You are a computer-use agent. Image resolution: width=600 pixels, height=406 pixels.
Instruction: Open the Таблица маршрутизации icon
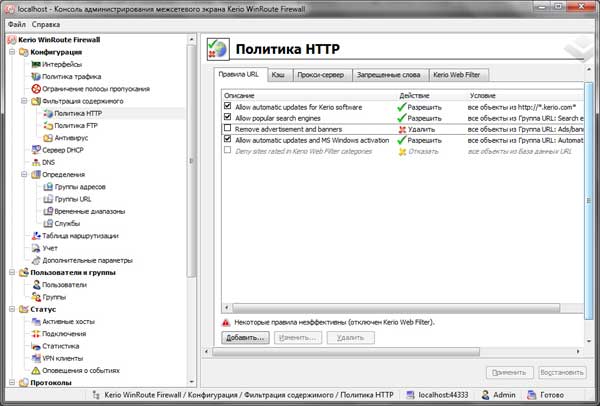[x=36, y=236]
